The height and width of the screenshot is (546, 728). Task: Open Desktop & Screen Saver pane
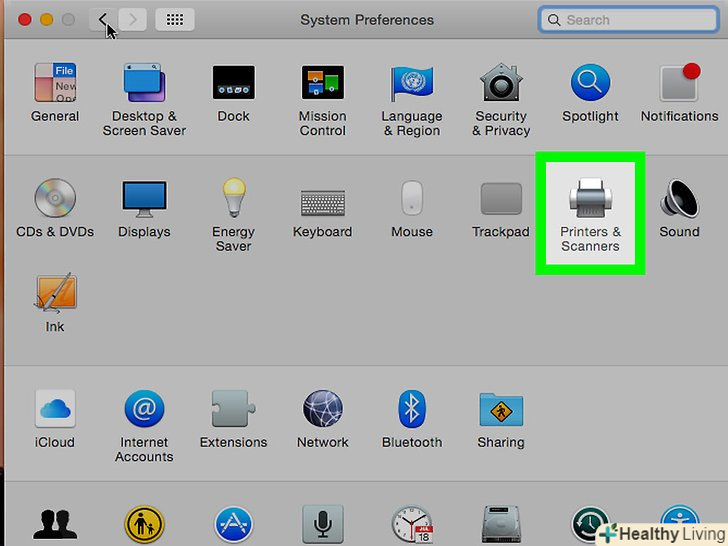144,100
